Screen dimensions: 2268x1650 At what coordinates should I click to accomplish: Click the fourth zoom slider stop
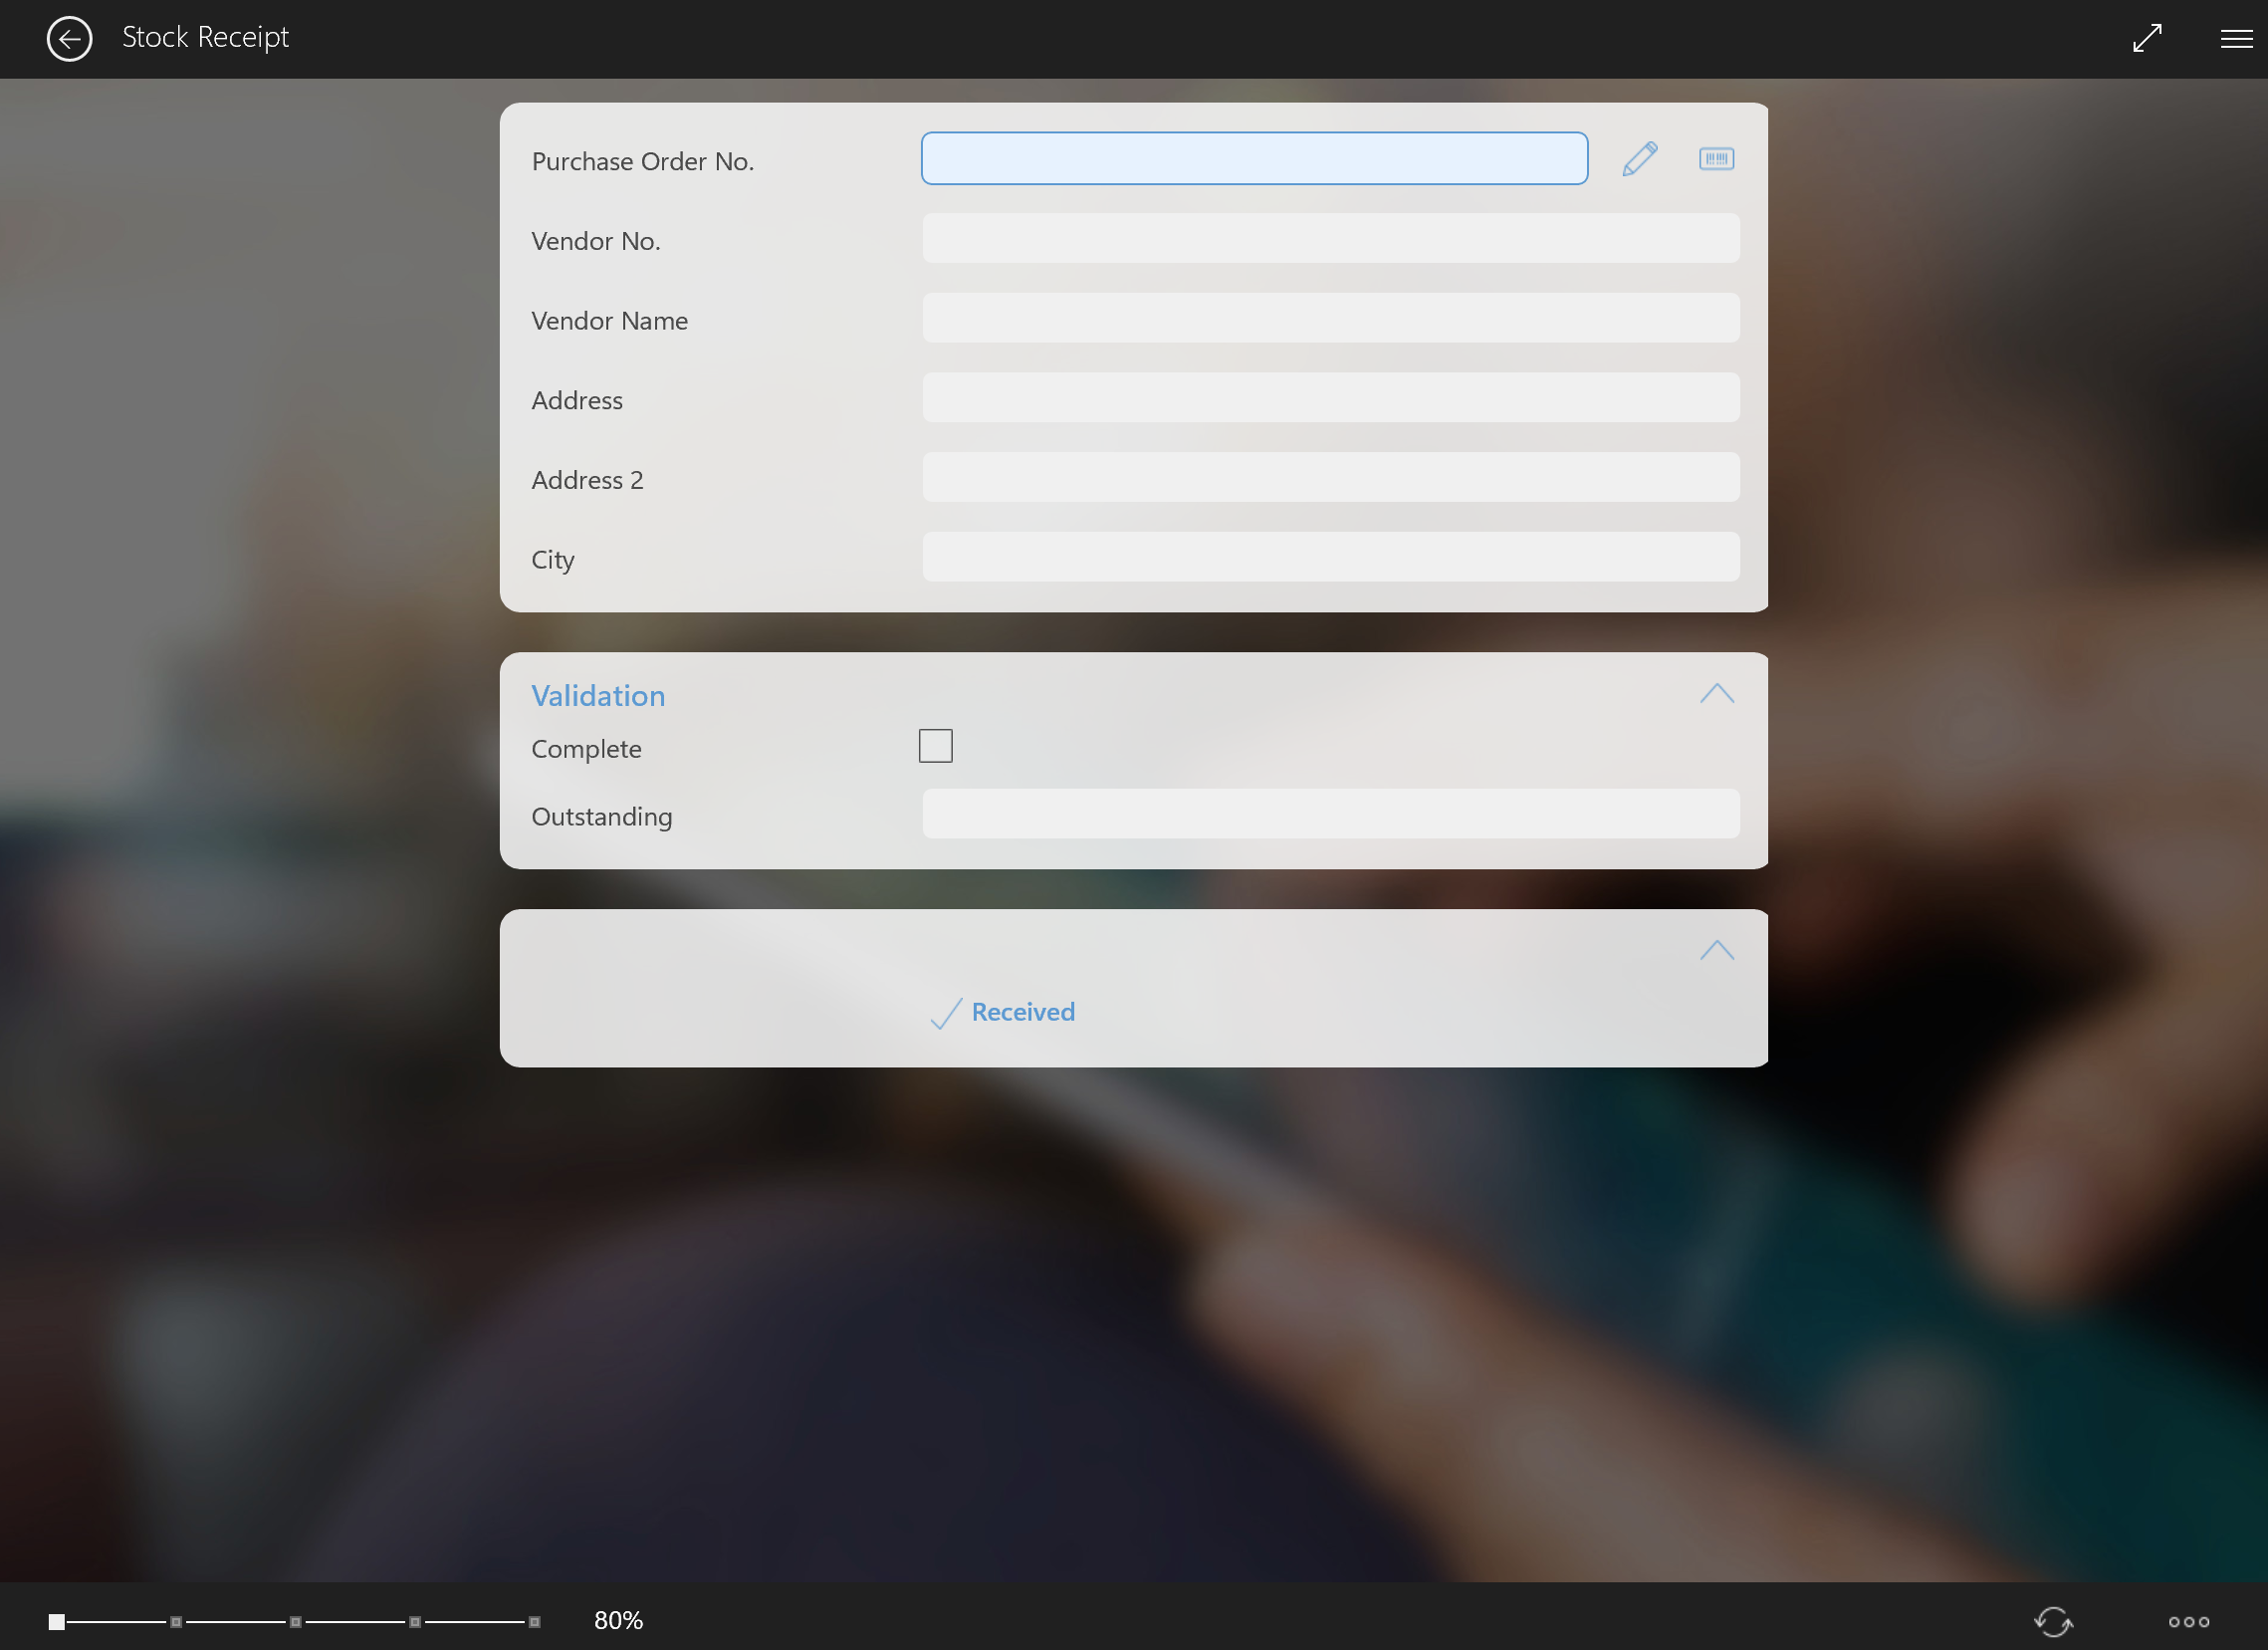point(415,1621)
